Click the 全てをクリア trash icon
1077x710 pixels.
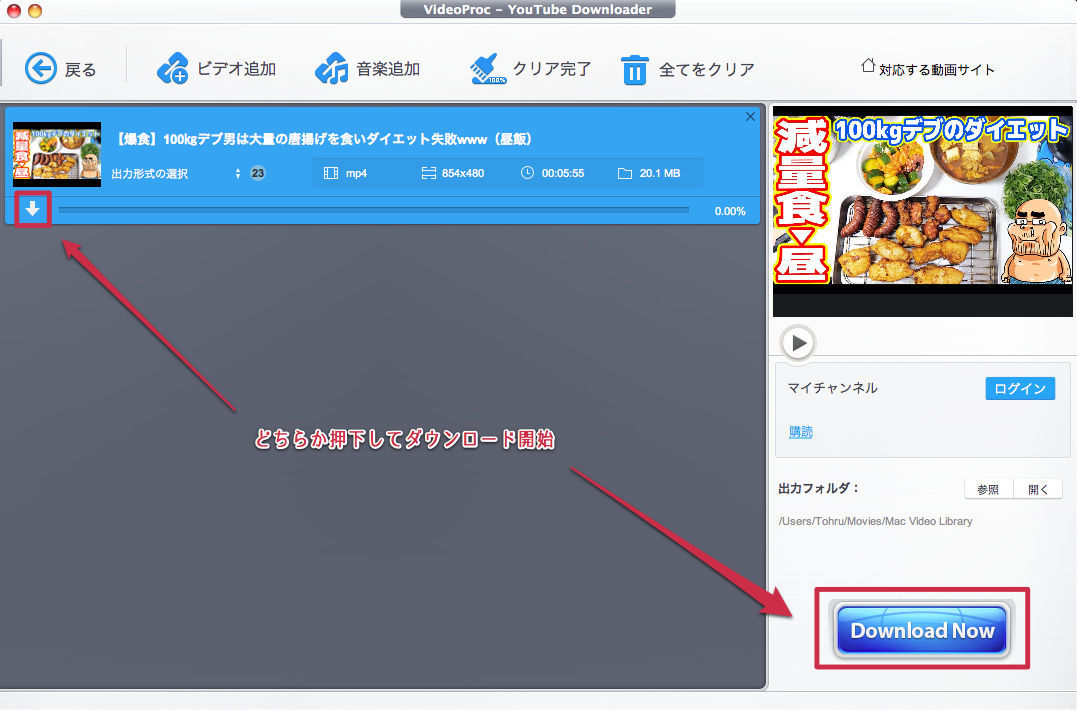[635, 70]
